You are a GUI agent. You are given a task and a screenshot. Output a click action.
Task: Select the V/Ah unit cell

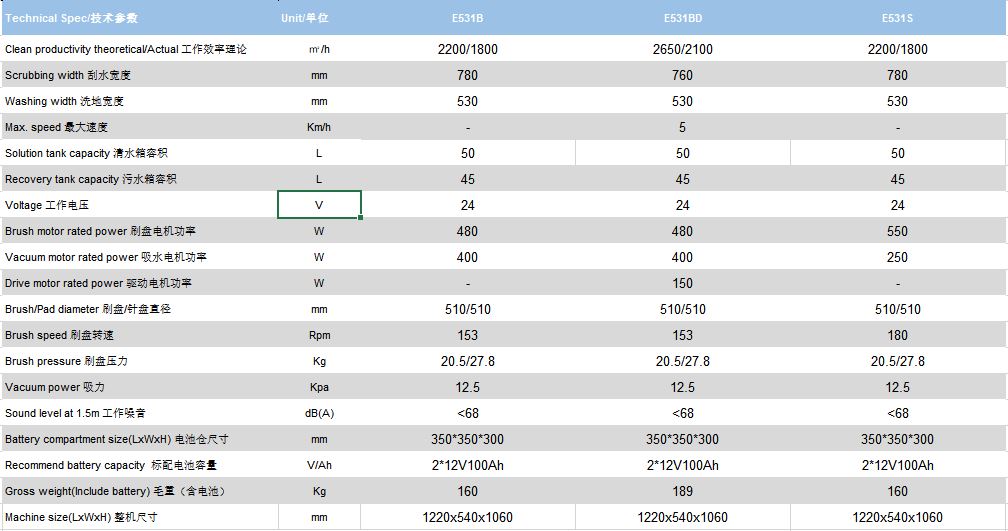pyautogui.click(x=319, y=465)
